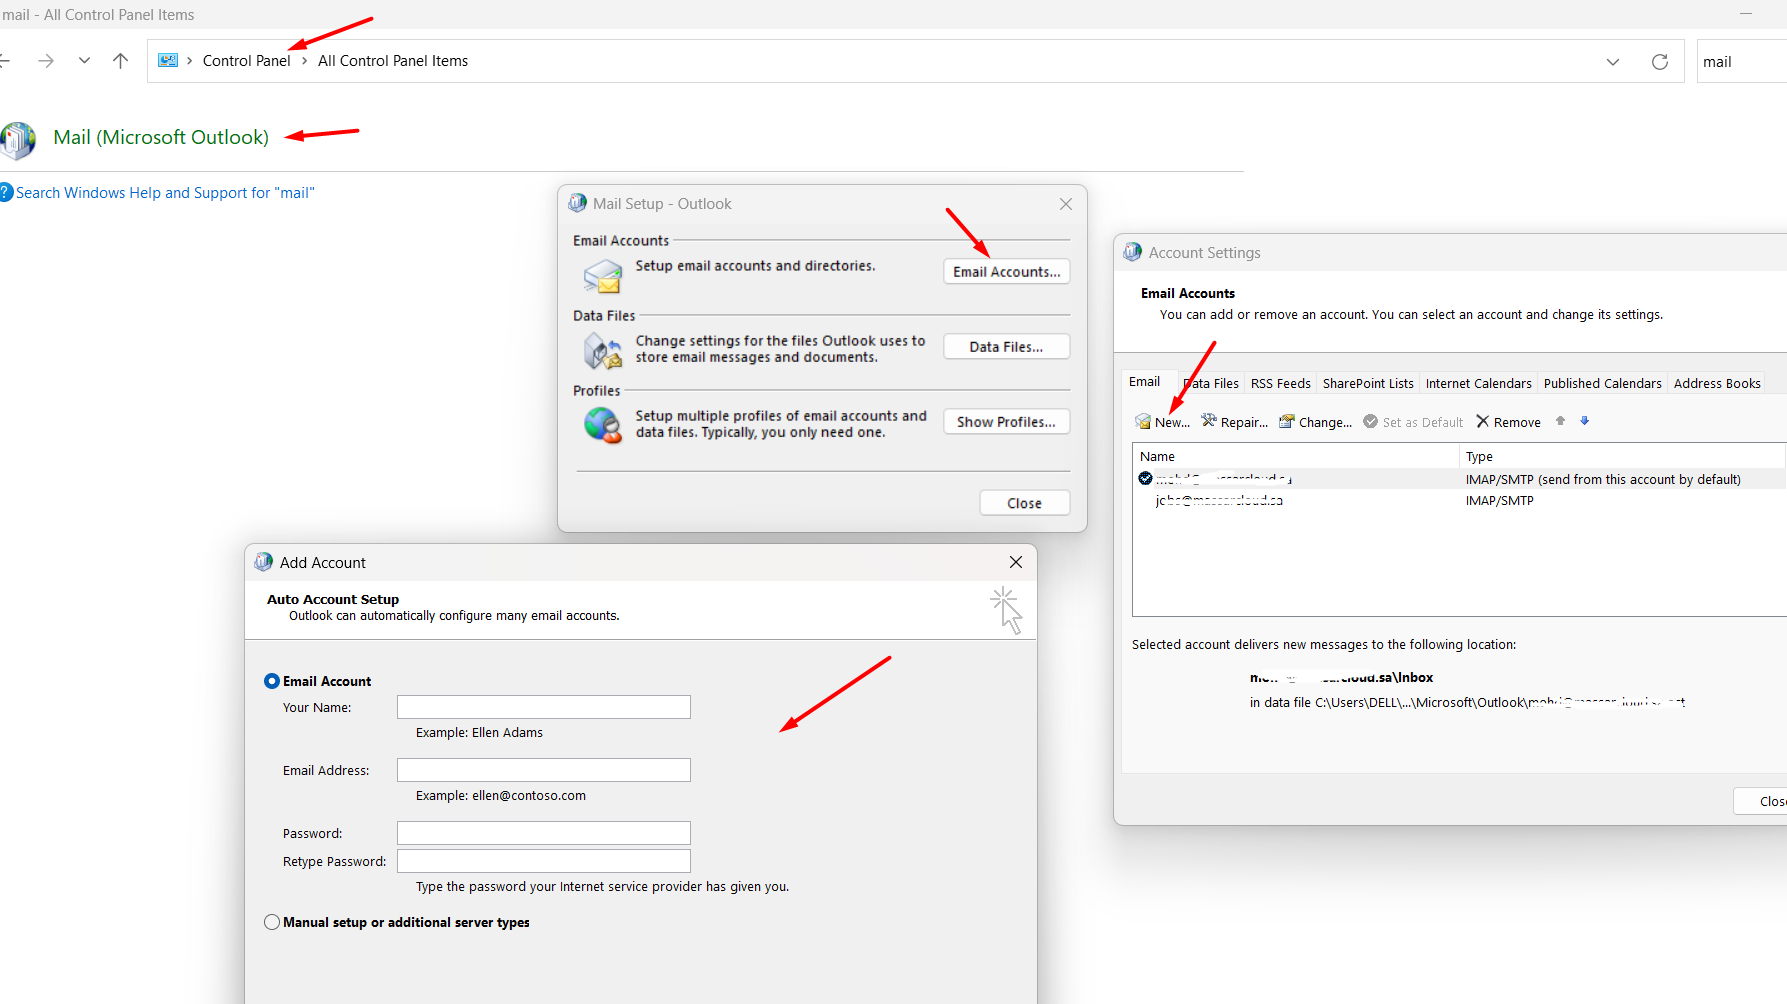Viewport: 1787px width, 1004px height.
Task: Open Search Windows Help and Support link
Action: (165, 193)
